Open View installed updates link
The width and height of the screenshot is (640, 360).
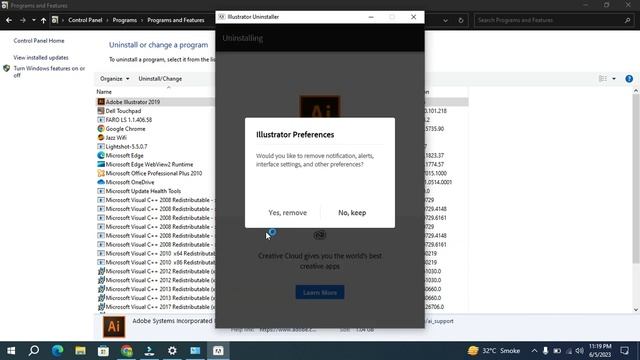41,58
